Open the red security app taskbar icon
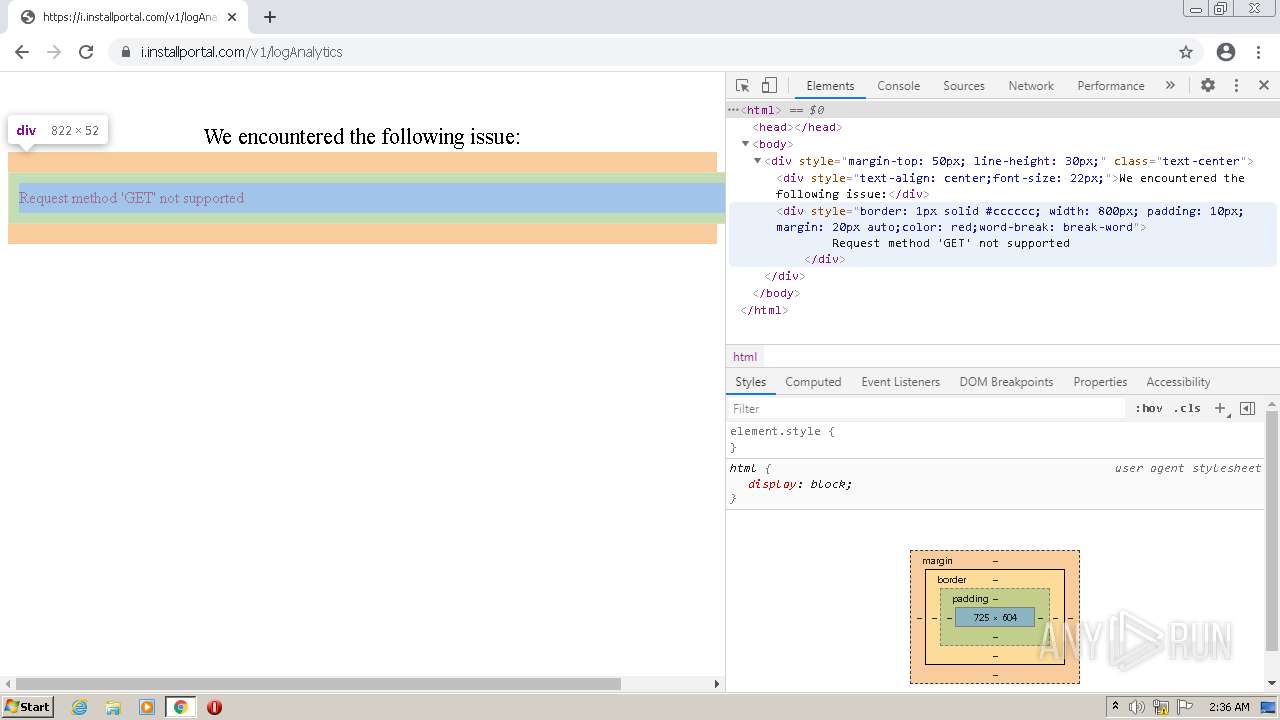 214,707
